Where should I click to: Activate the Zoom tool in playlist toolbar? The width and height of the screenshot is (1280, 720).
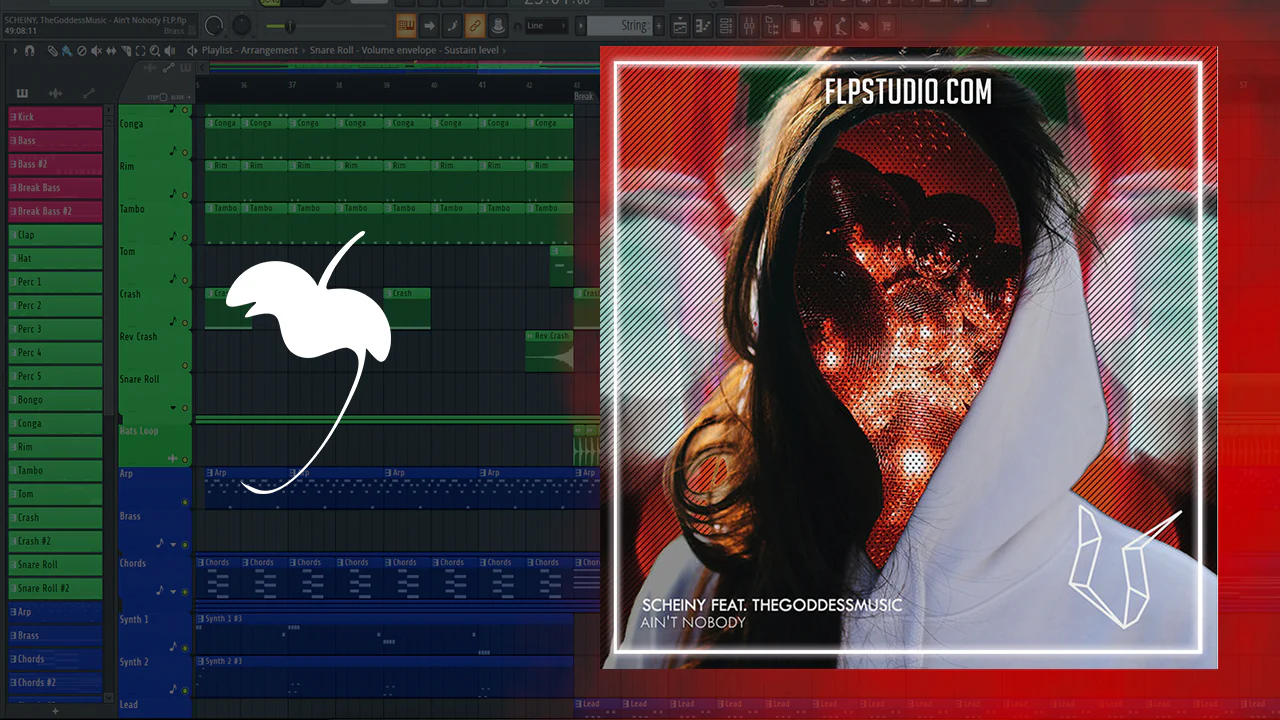(x=154, y=50)
